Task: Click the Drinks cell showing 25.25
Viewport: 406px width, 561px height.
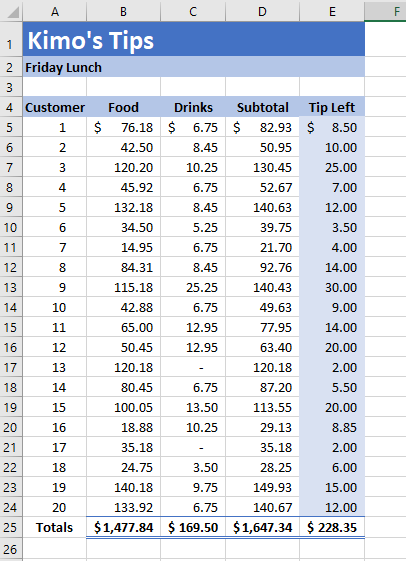Action: pyautogui.click(x=193, y=287)
